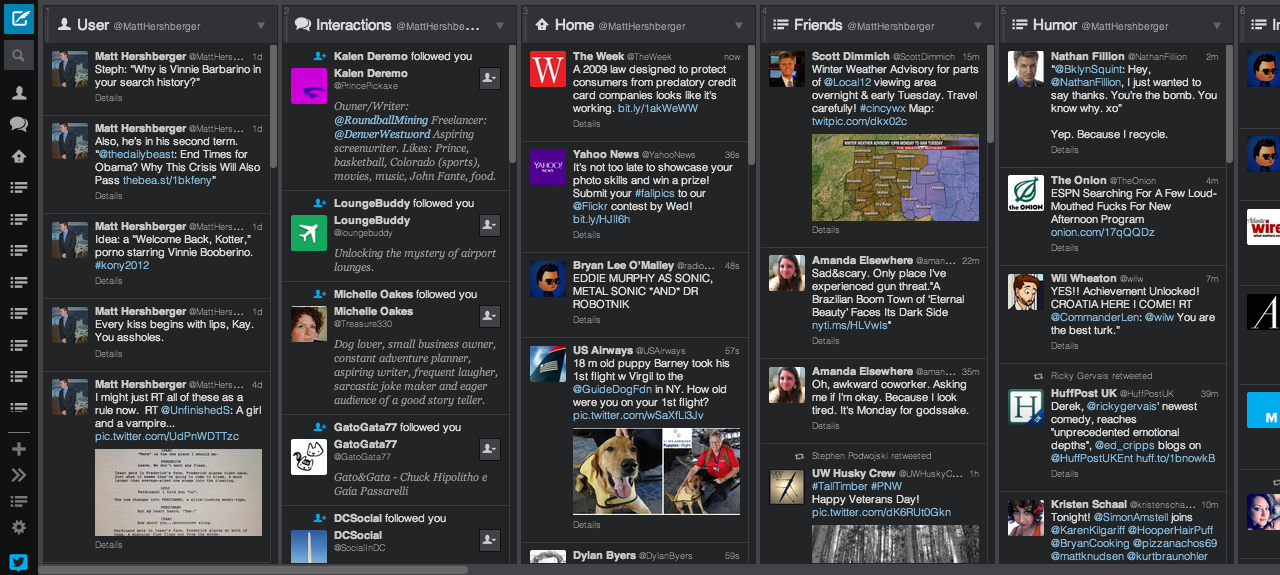Click the house icon in Home column header
The height and width of the screenshot is (575, 1280).
point(542,25)
